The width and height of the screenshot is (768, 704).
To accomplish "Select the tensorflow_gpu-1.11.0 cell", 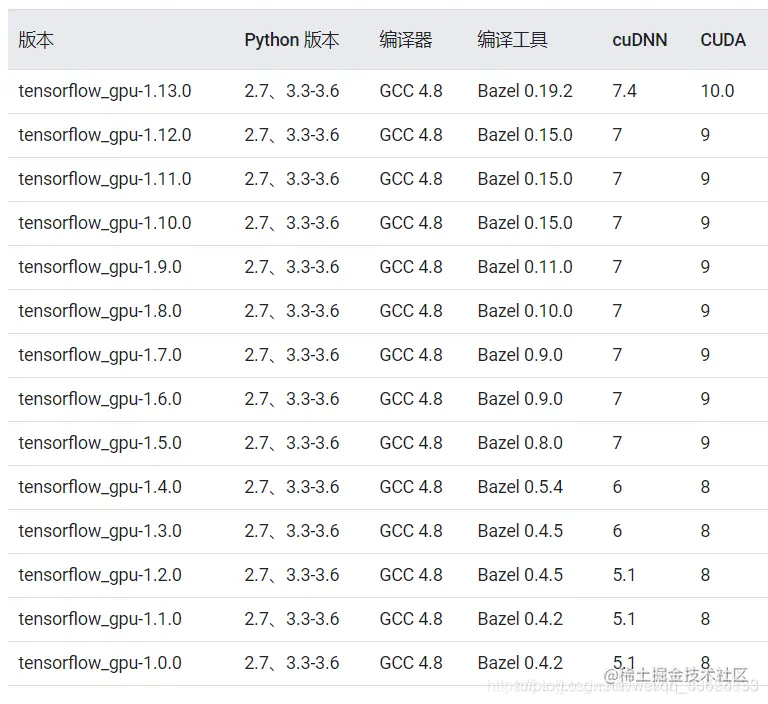I will pos(105,180).
